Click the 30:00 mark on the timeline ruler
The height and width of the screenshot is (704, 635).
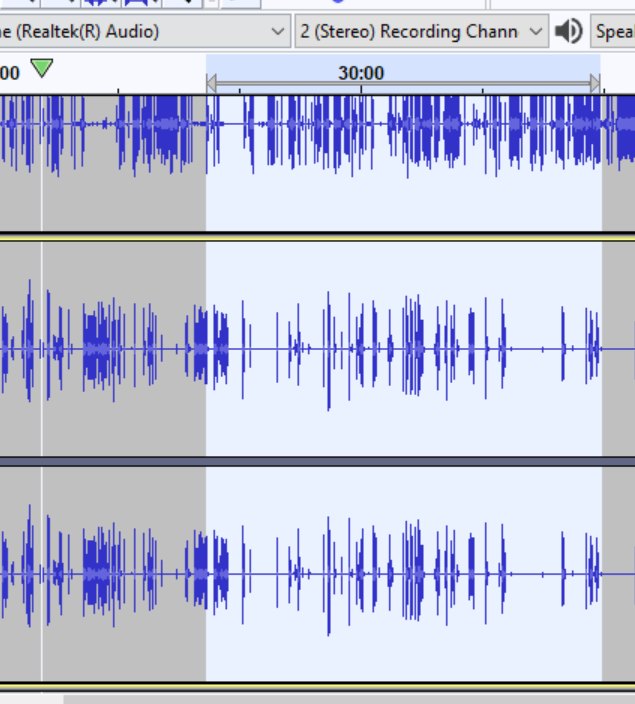point(361,73)
